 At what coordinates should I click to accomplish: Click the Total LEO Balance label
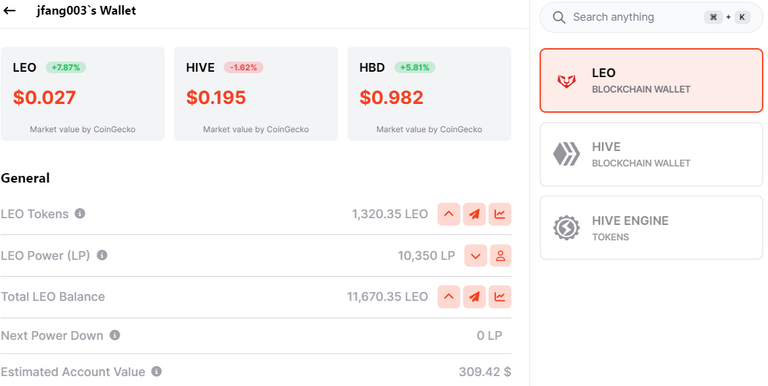tap(53, 297)
